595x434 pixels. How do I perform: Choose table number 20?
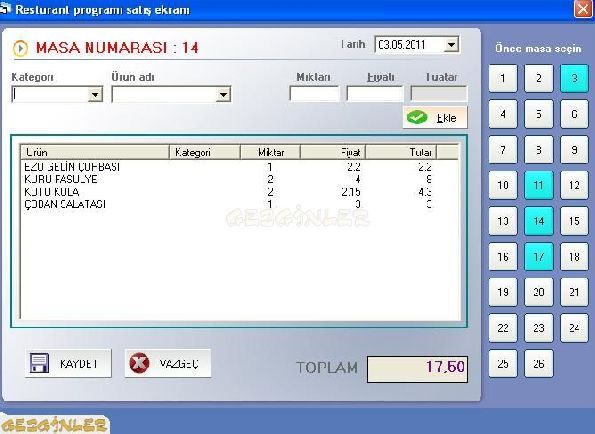coord(538,292)
